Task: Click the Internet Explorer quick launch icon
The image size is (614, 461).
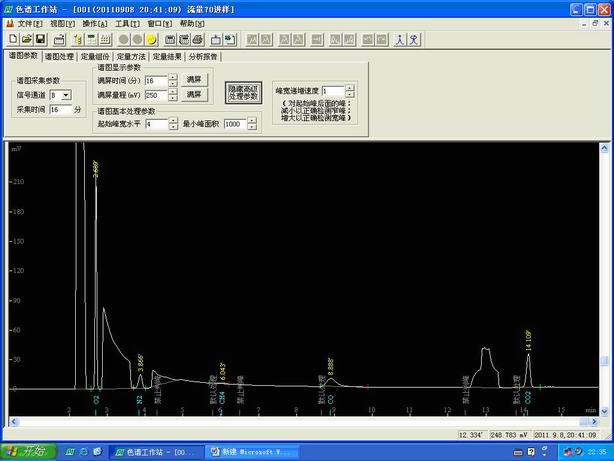Action: (84, 452)
